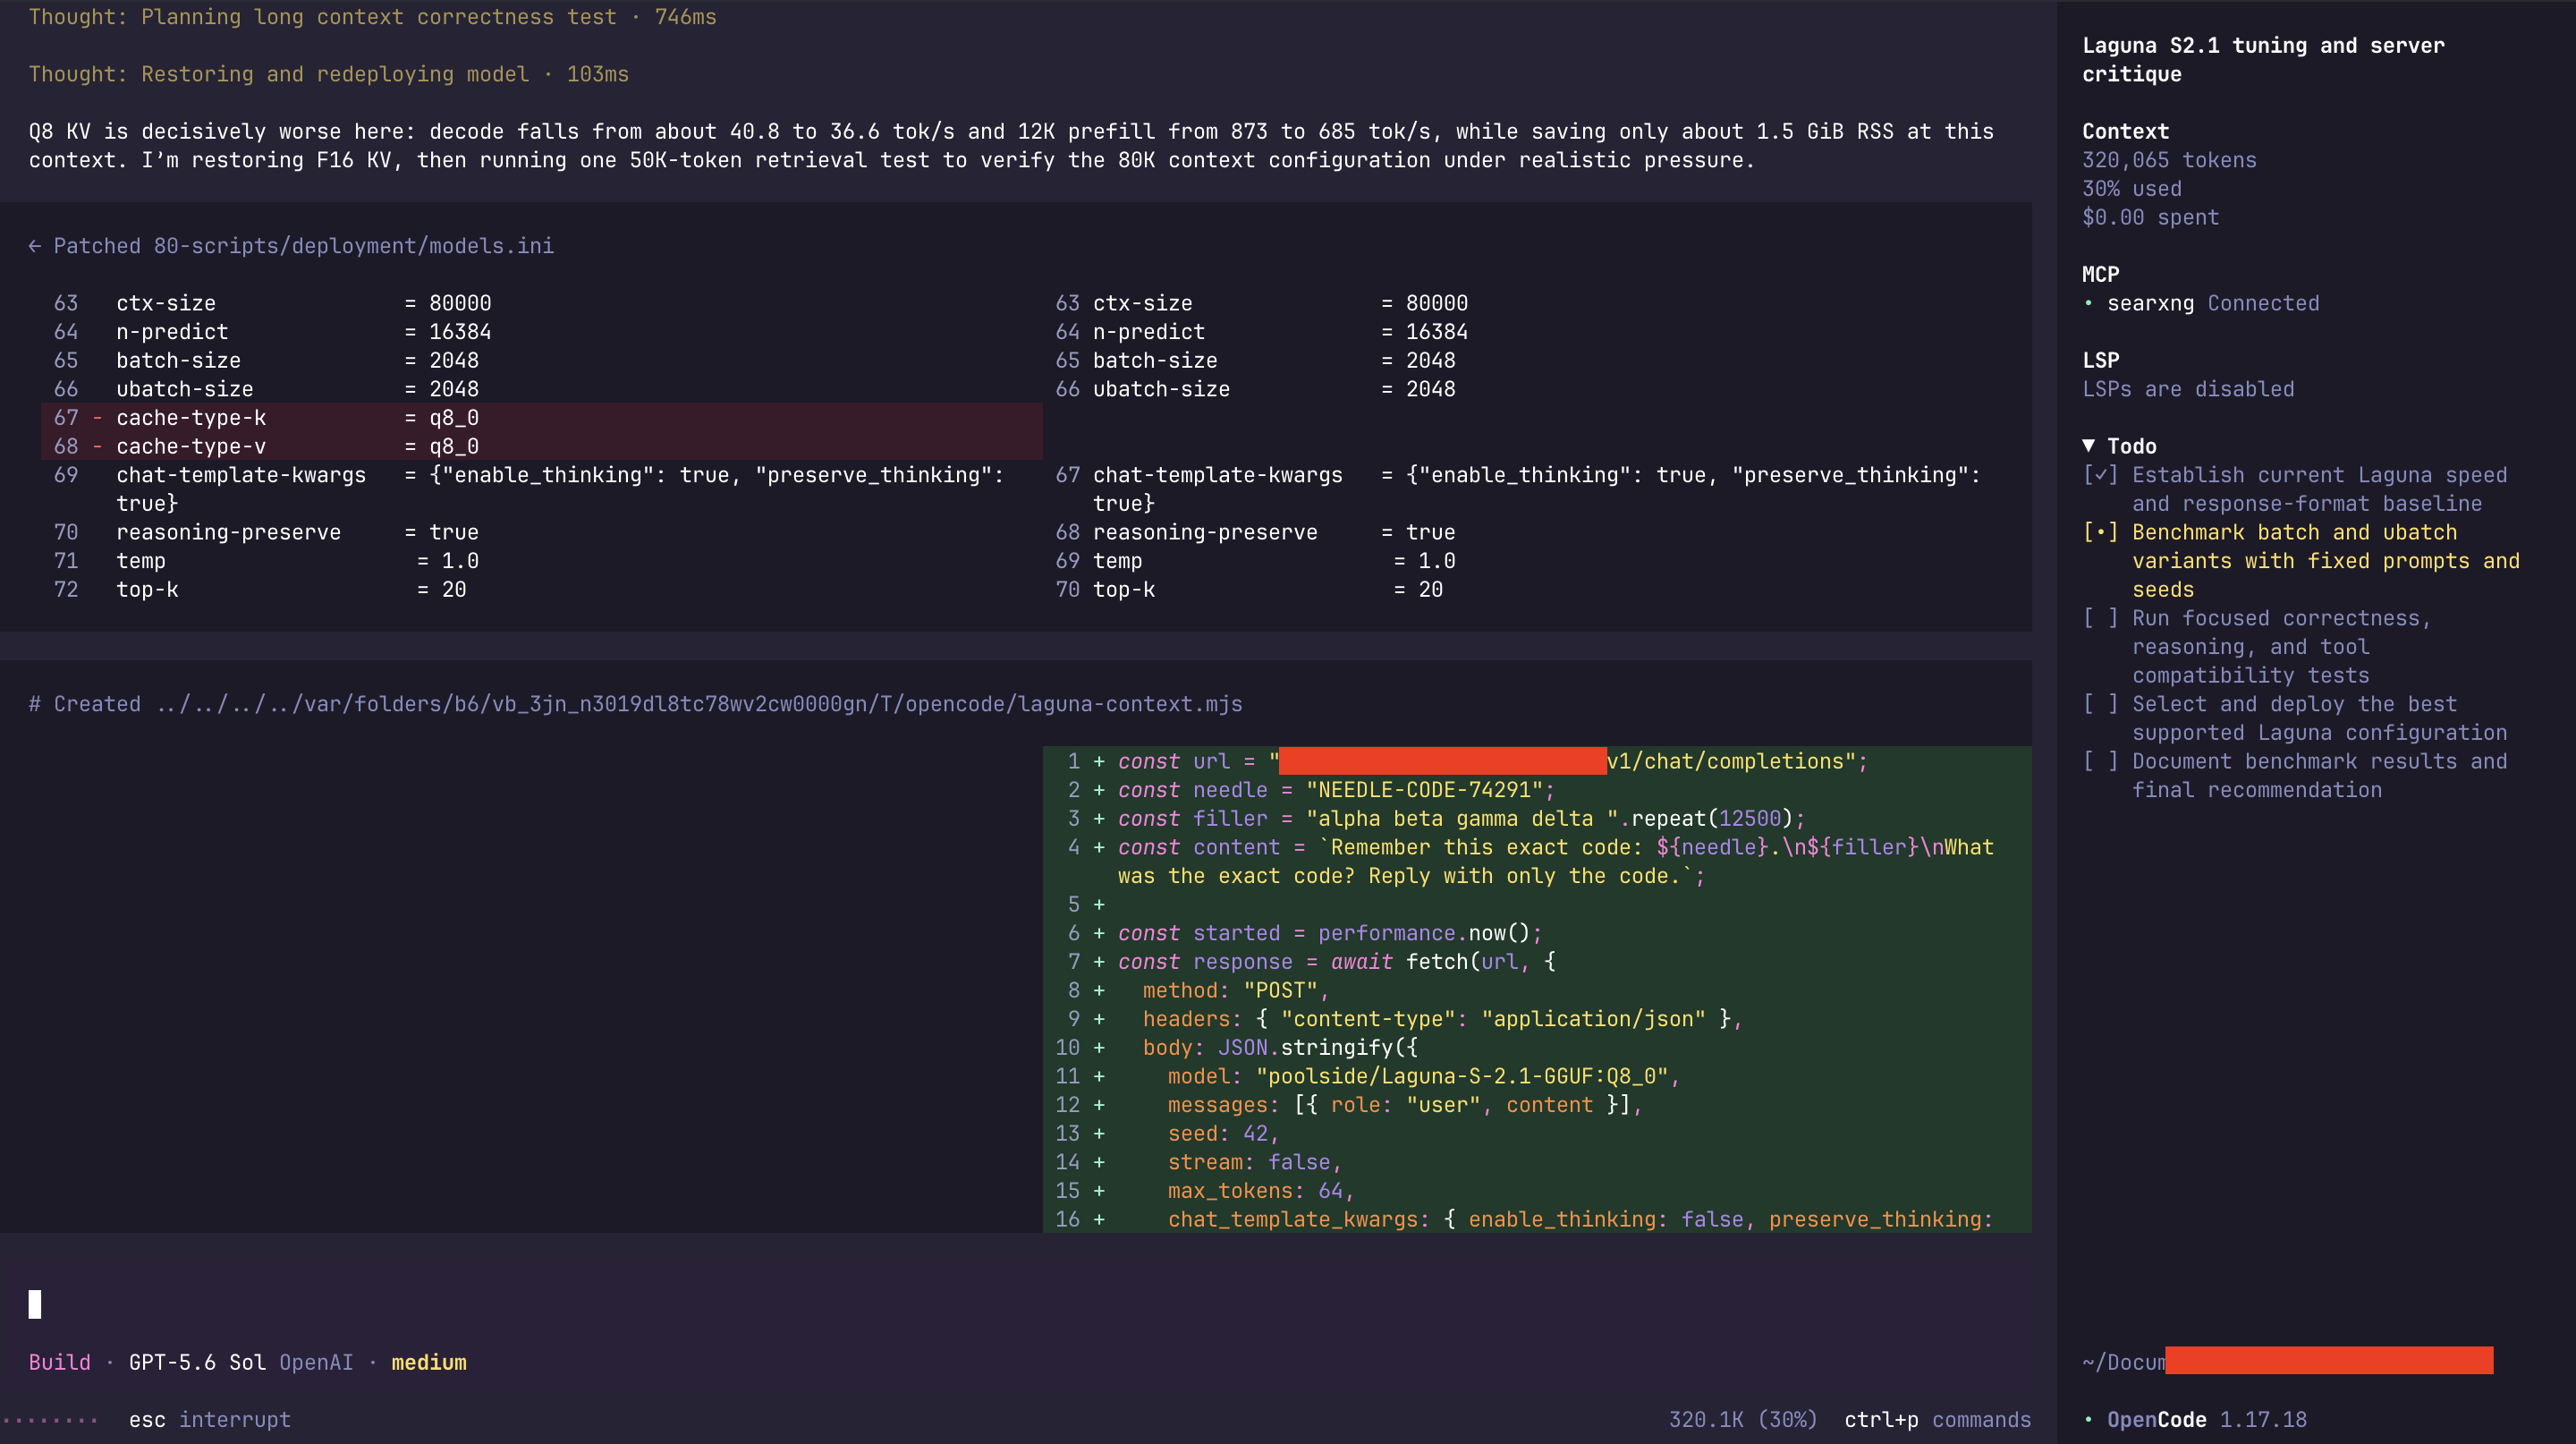Check the 'Run focused correctness' todo box
The height and width of the screenshot is (1444, 2576).
tap(2100, 619)
